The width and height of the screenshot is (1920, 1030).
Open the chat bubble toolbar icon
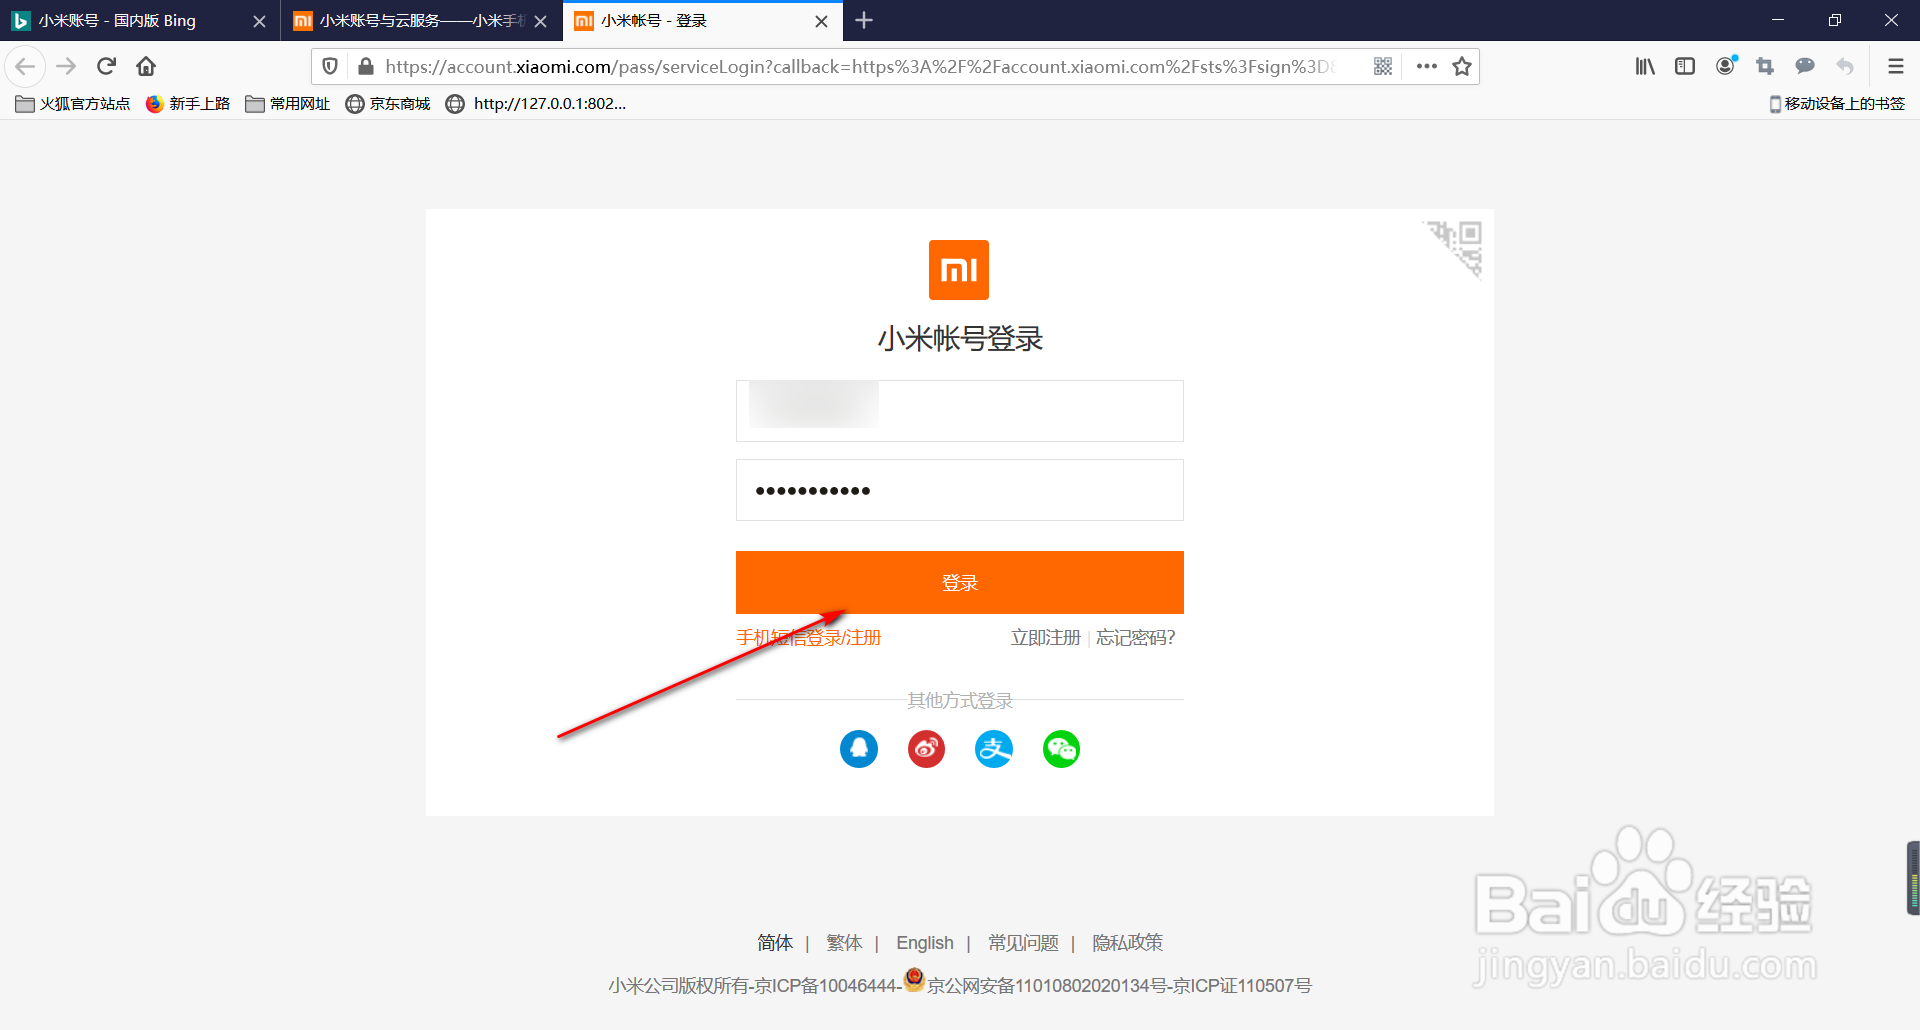tap(1805, 67)
